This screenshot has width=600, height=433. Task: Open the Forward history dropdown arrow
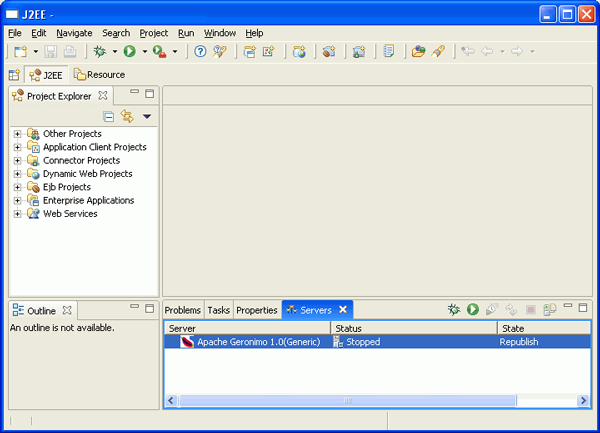[532, 51]
